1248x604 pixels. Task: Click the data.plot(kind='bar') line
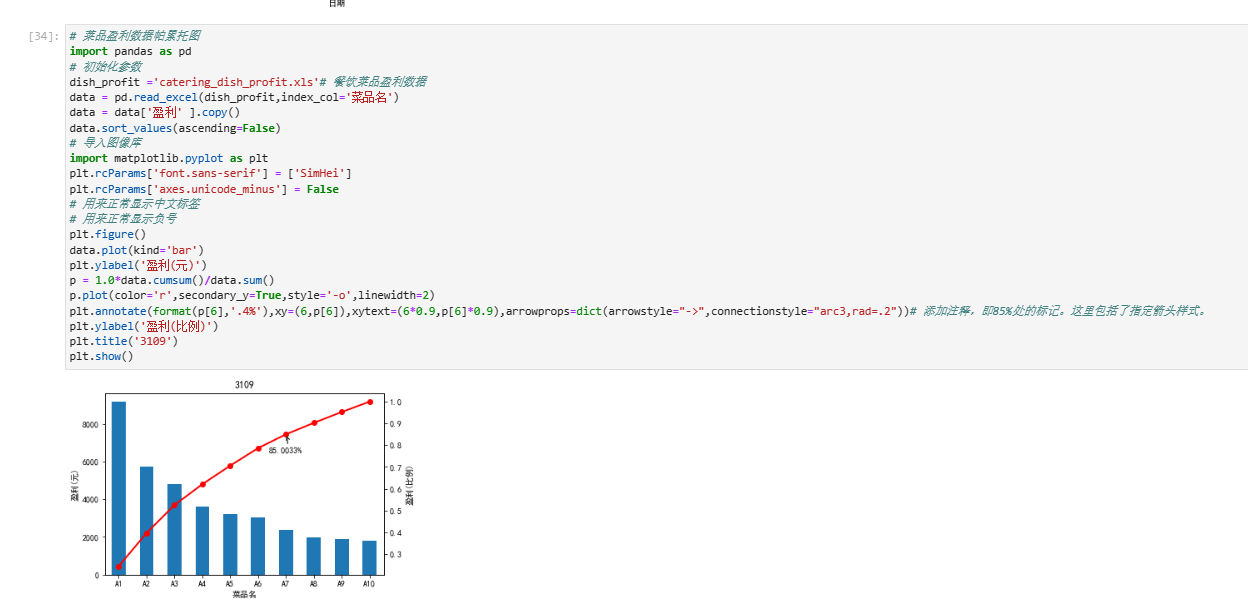(136, 250)
